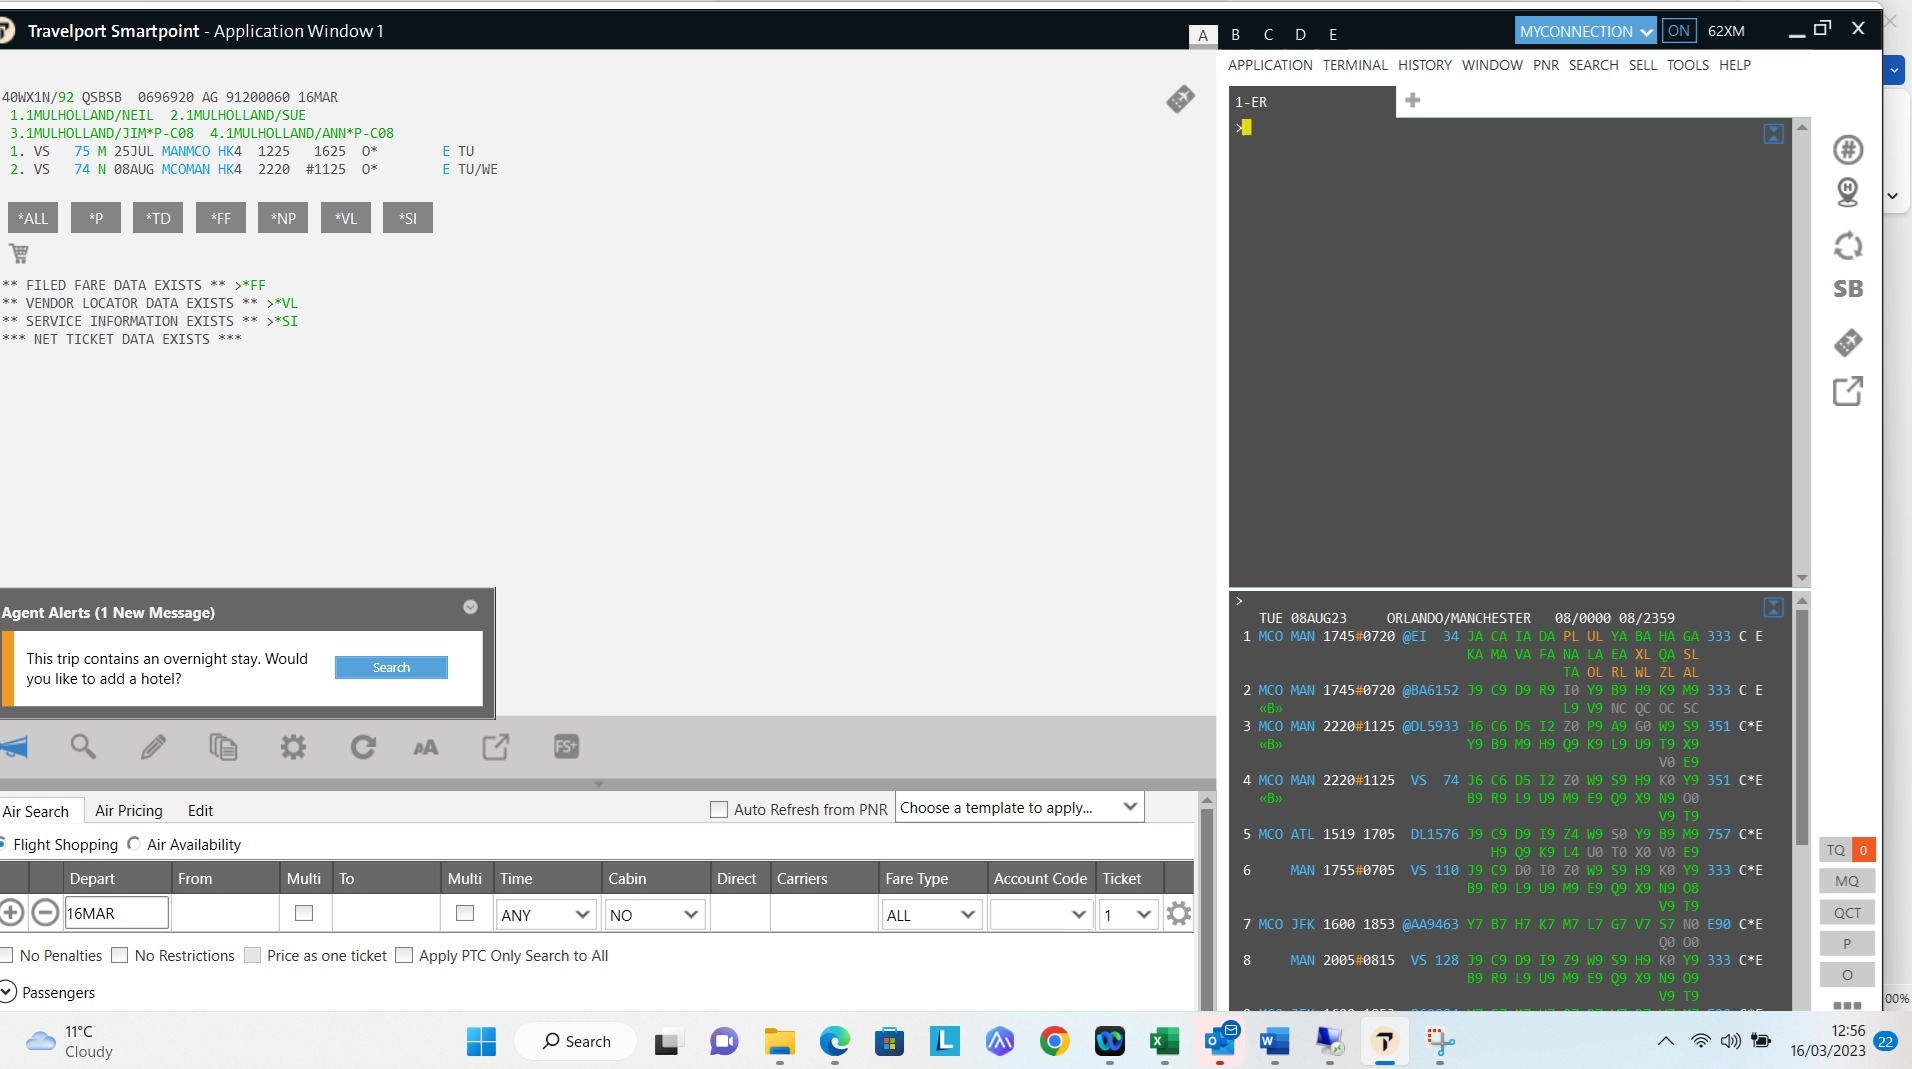Image resolution: width=1912 pixels, height=1069 pixels.
Task: Click the magnifier search tool icon
Action: [83, 747]
